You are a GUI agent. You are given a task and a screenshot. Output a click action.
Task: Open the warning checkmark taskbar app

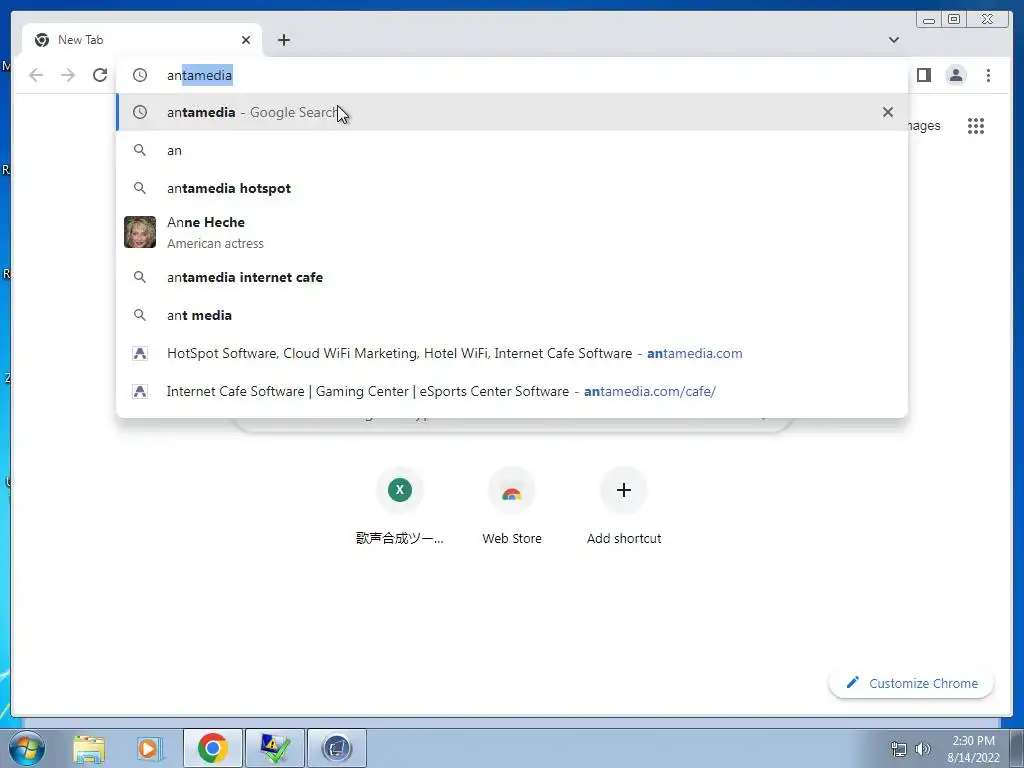click(x=275, y=748)
